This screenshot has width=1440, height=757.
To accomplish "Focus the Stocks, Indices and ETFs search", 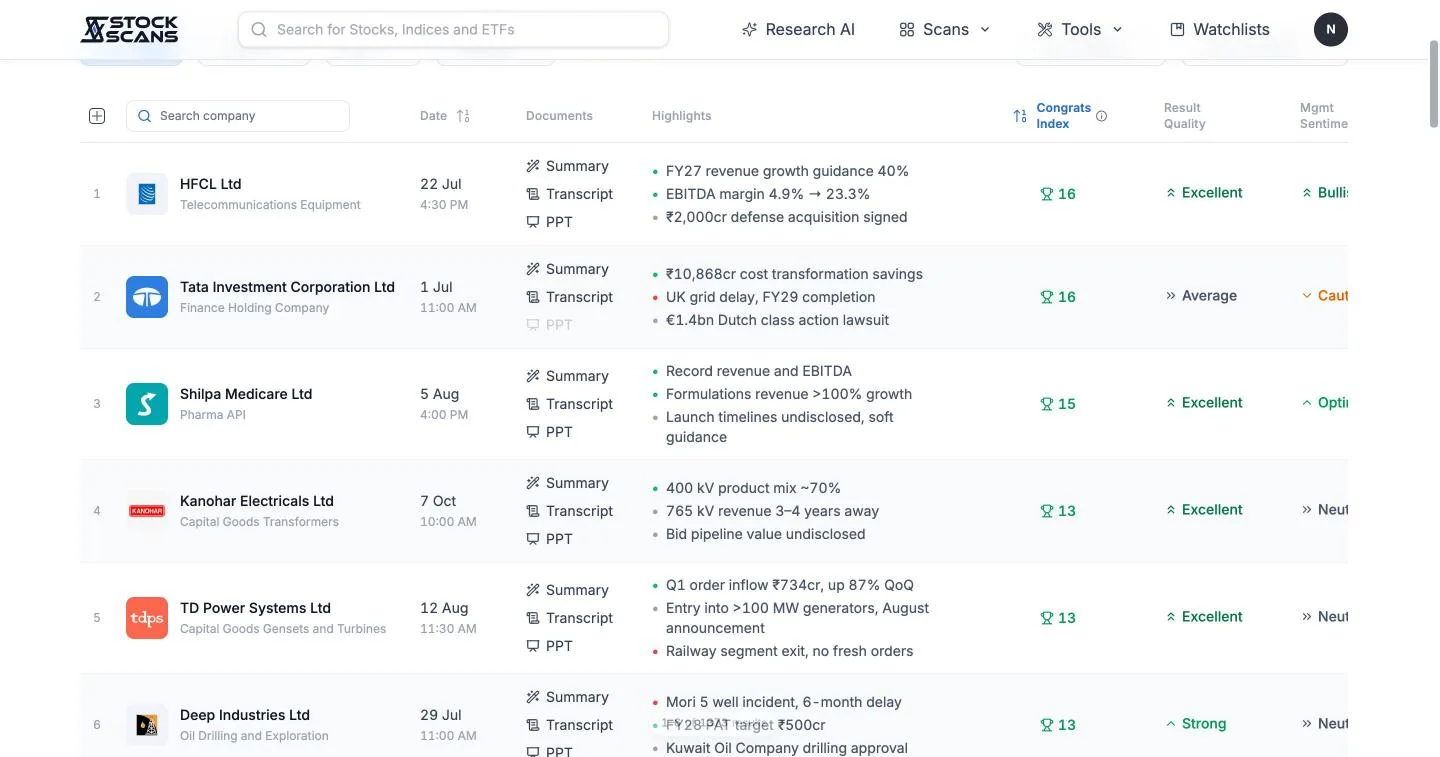I will click(x=453, y=29).
